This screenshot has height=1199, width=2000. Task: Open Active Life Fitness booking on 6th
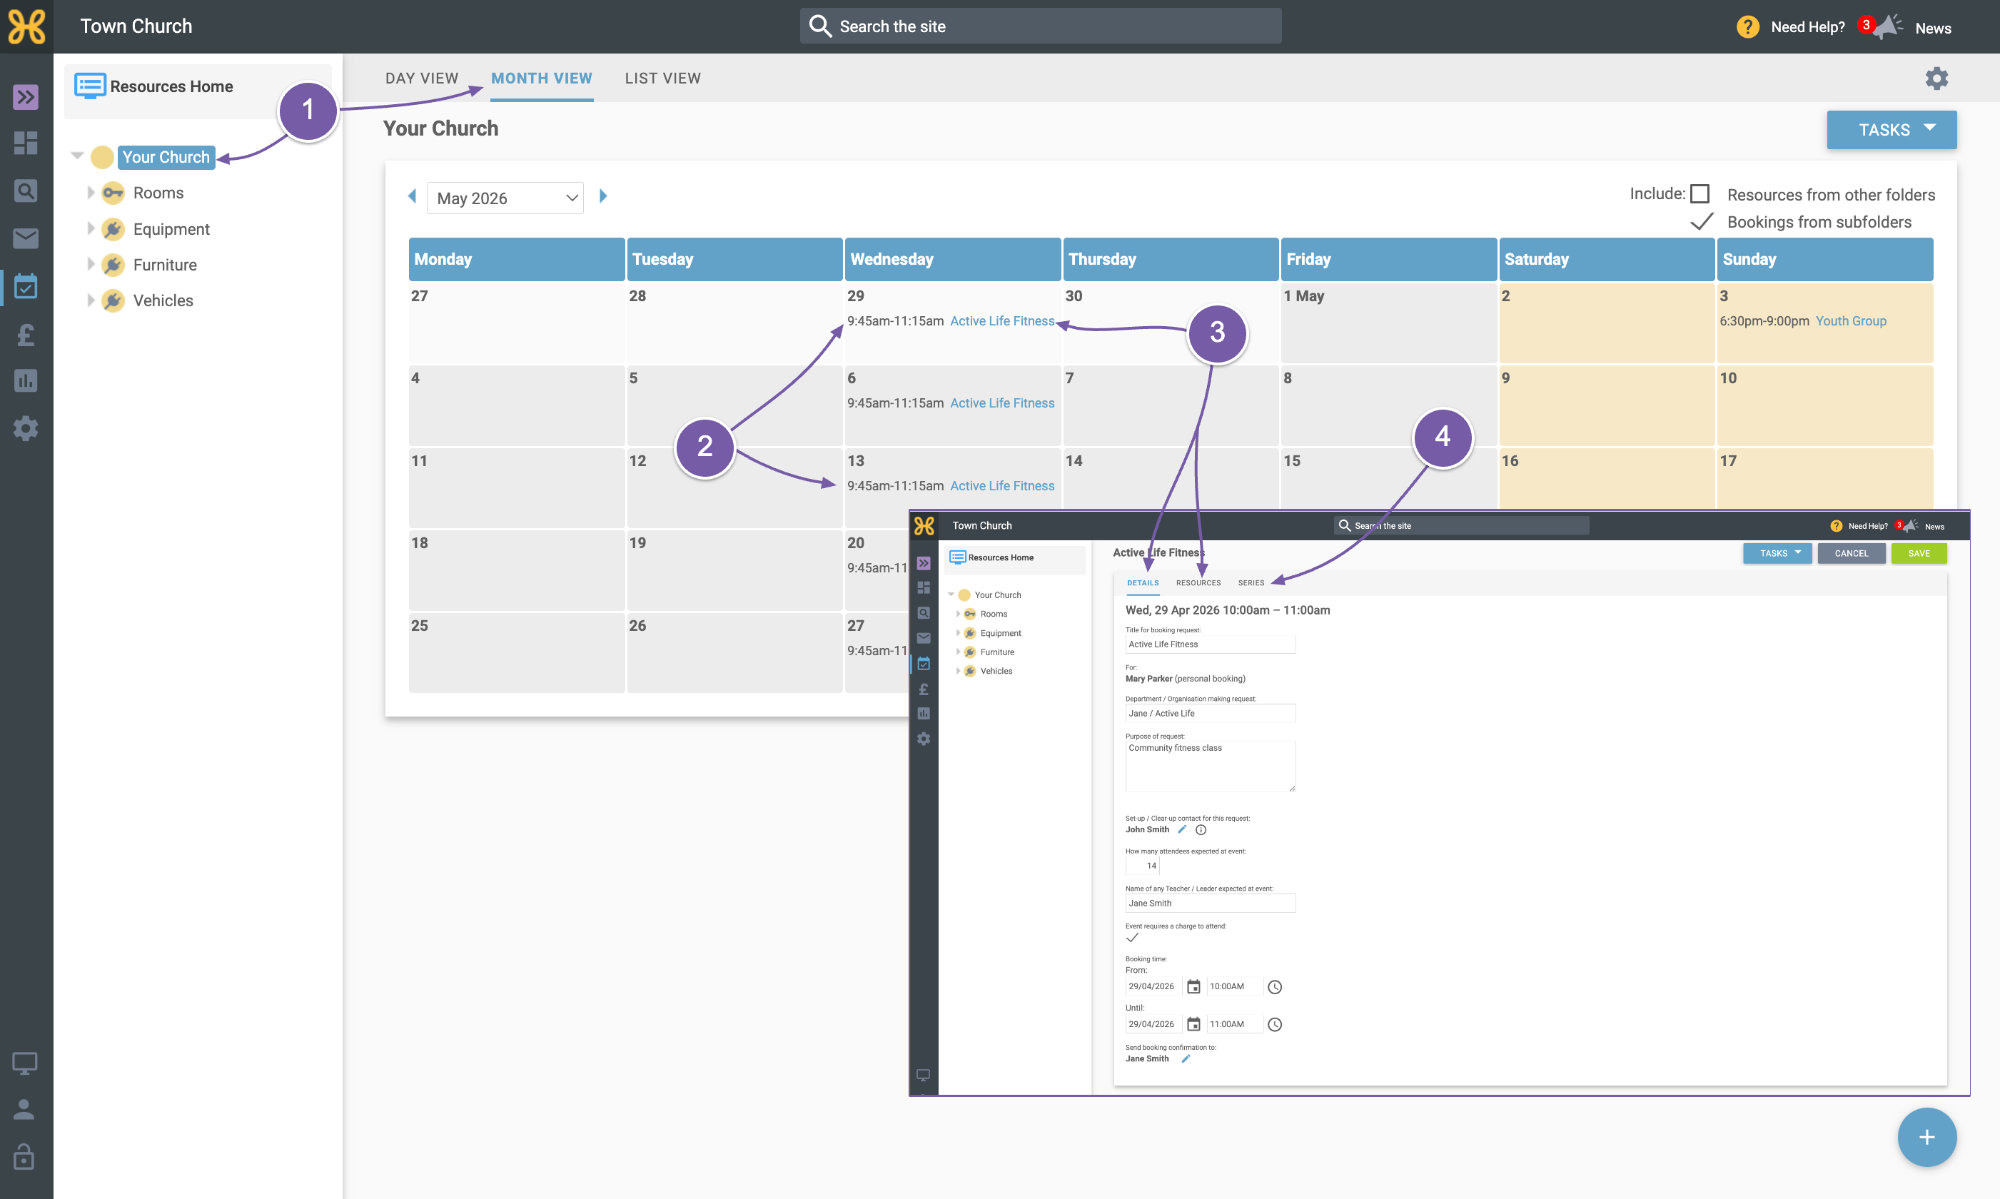[x=1002, y=403]
